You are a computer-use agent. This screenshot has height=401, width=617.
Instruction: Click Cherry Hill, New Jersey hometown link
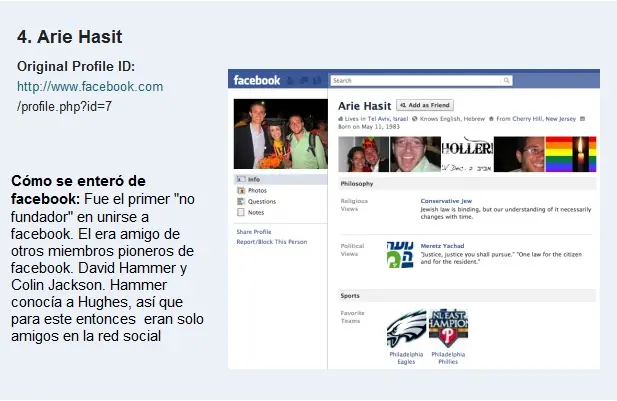pyautogui.click(x=544, y=119)
